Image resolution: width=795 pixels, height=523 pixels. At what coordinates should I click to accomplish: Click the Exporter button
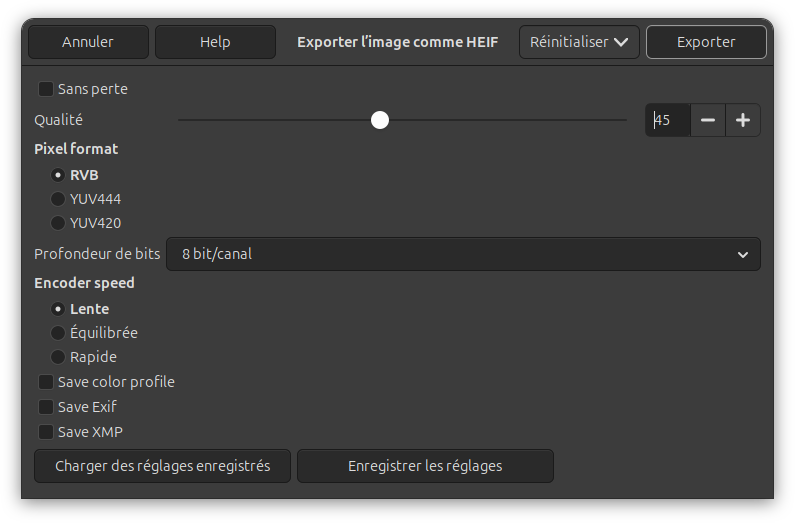point(706,42)
